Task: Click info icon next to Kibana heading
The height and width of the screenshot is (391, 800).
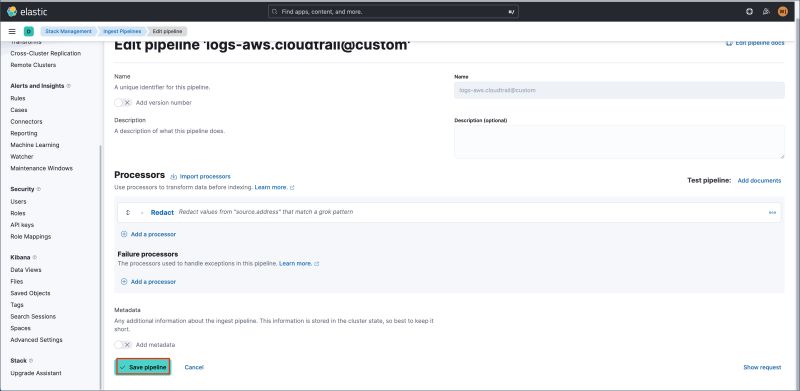Action: (x=35, y=258)
